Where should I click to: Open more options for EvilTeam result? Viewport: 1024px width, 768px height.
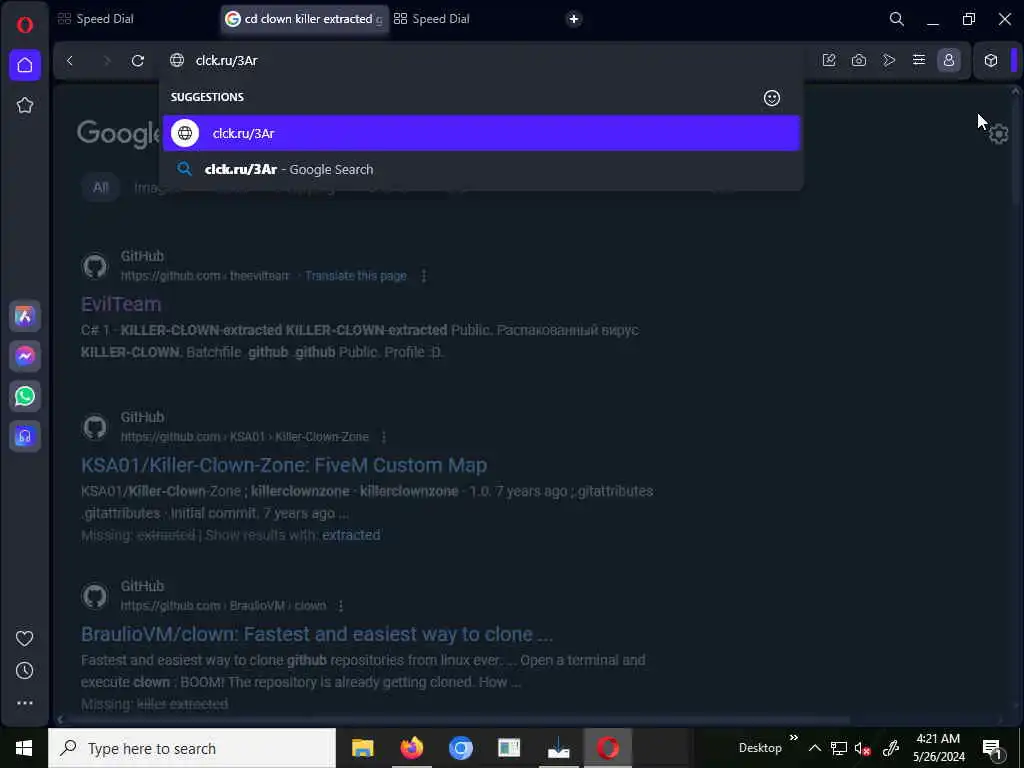pyautogui.click(x=424, y=276)
